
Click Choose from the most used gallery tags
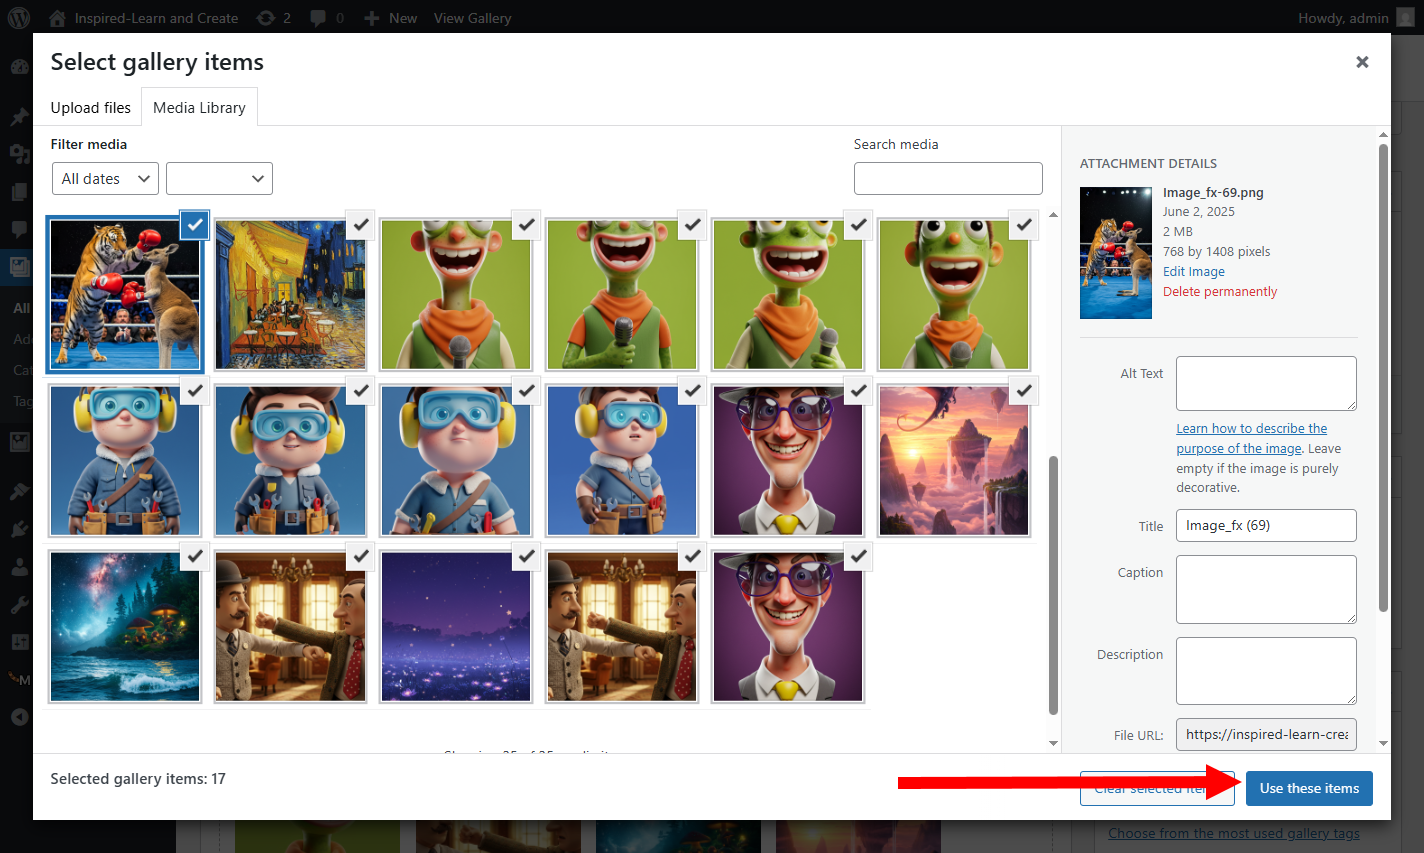1233,833
